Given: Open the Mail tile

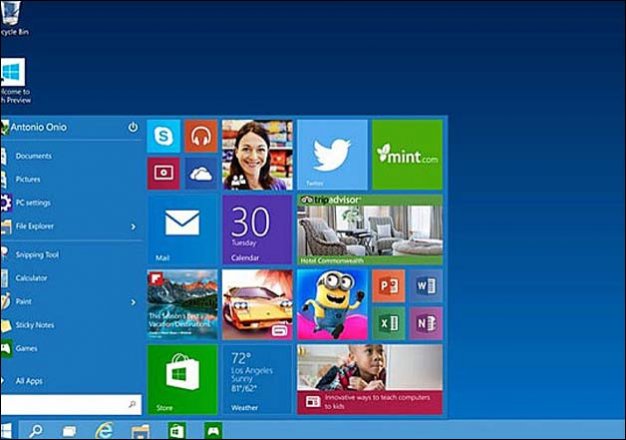Looking at the screenshot, I should 182,229.
